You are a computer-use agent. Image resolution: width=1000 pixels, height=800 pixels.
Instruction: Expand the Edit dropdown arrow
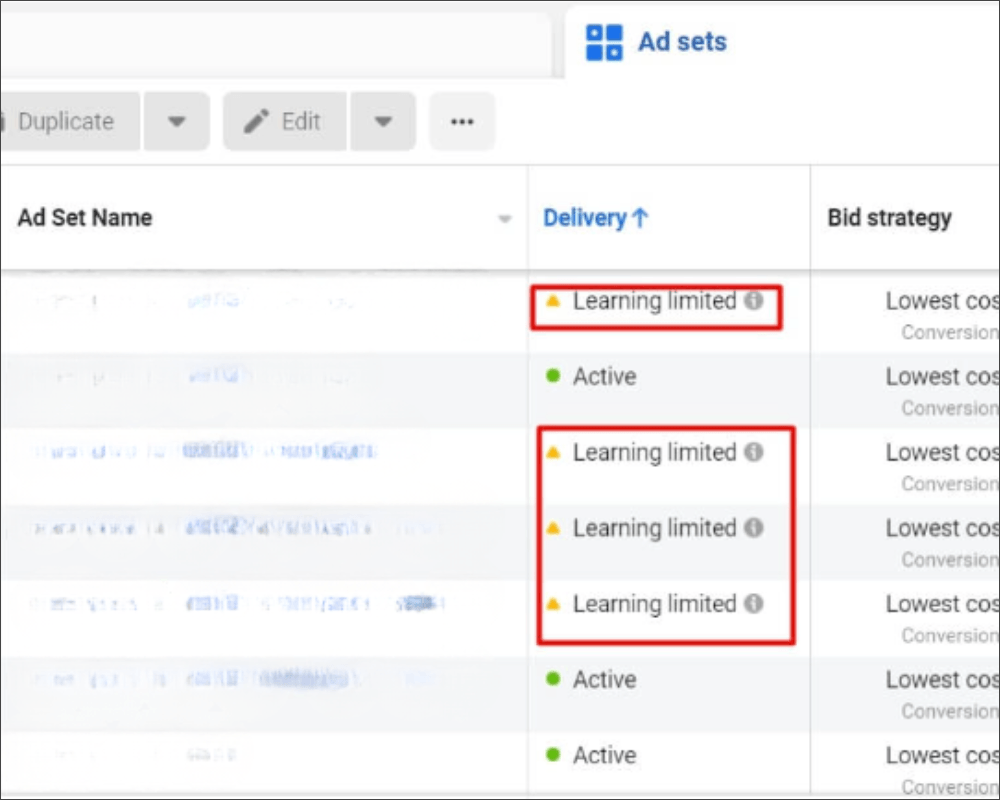pyautogui.click(x=383, y=121)
